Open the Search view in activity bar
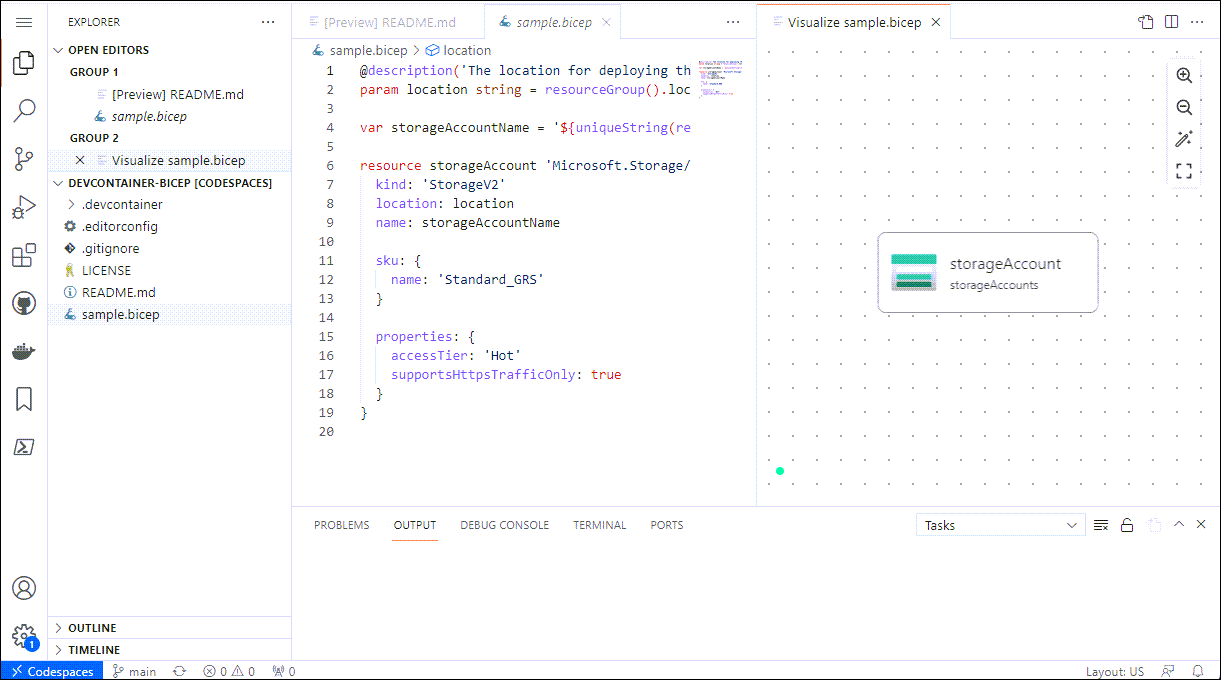The image size is (1221, 680). click(x=24, y=110)
